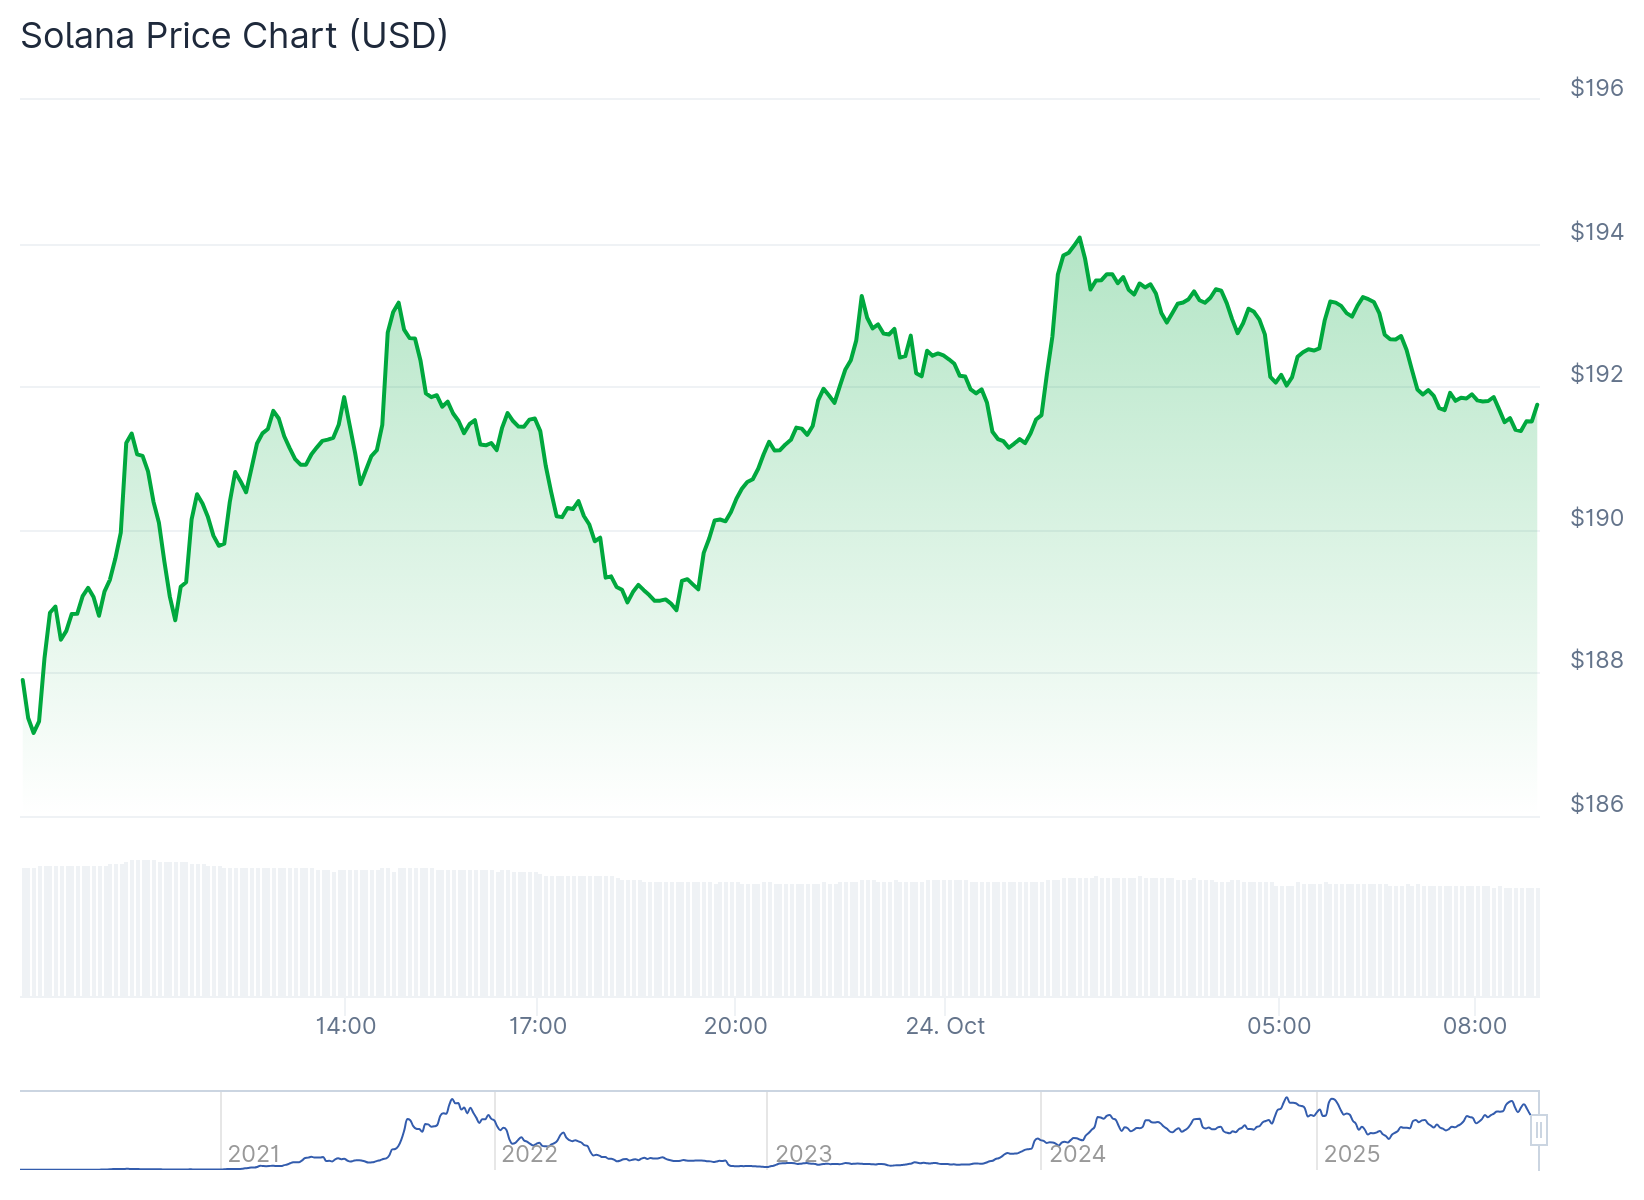Click the $196 price axis label

pos(1597,88)
